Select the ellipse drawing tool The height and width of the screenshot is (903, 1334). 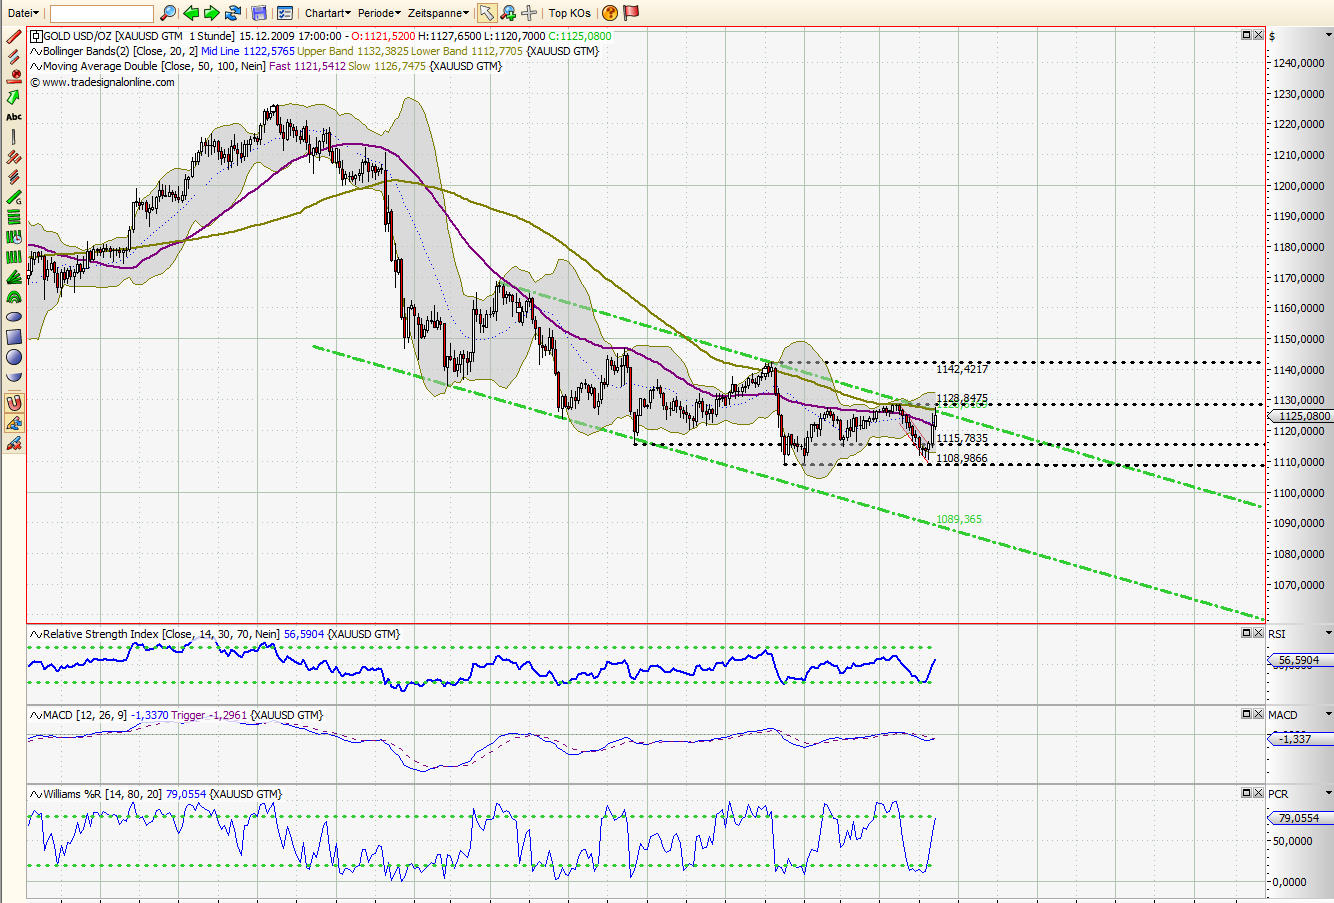coord(14,317)
